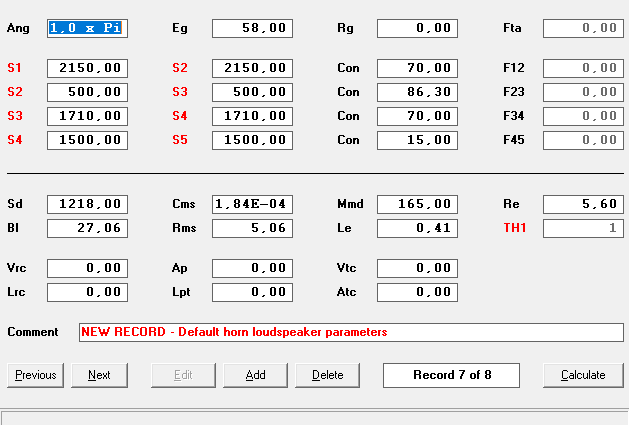Go to the Next record

(99, 375)
